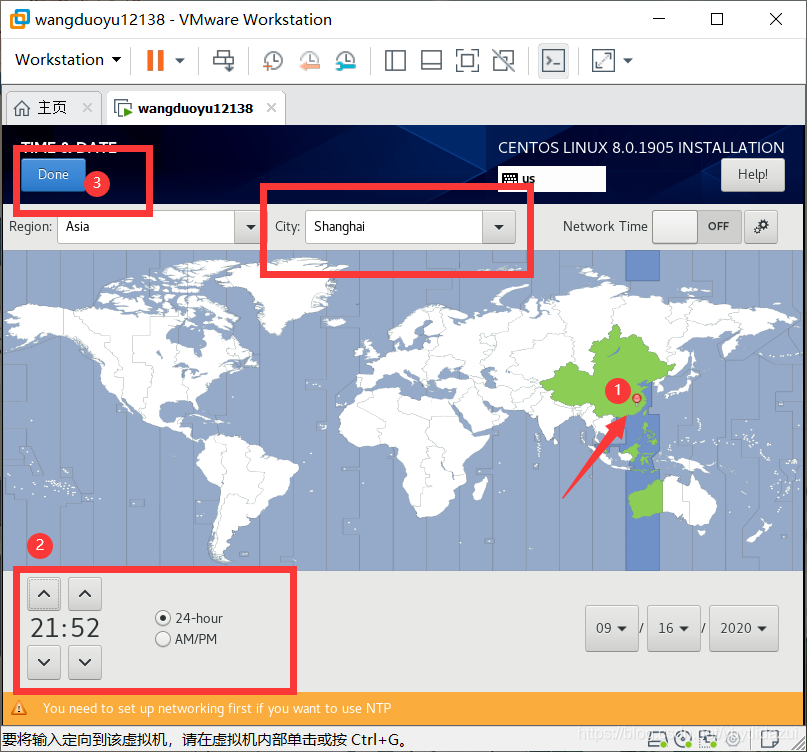Pause the virtual machine
The height and width of the screenshot is (752, 807).
pyautogui.click(x=155, y=60)
